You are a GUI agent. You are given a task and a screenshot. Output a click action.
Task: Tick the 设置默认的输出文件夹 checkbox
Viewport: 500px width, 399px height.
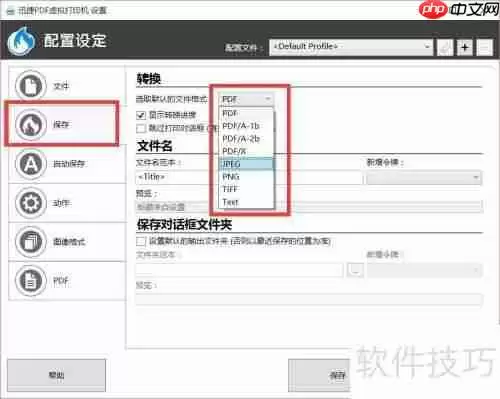click(x=141, y=241)
